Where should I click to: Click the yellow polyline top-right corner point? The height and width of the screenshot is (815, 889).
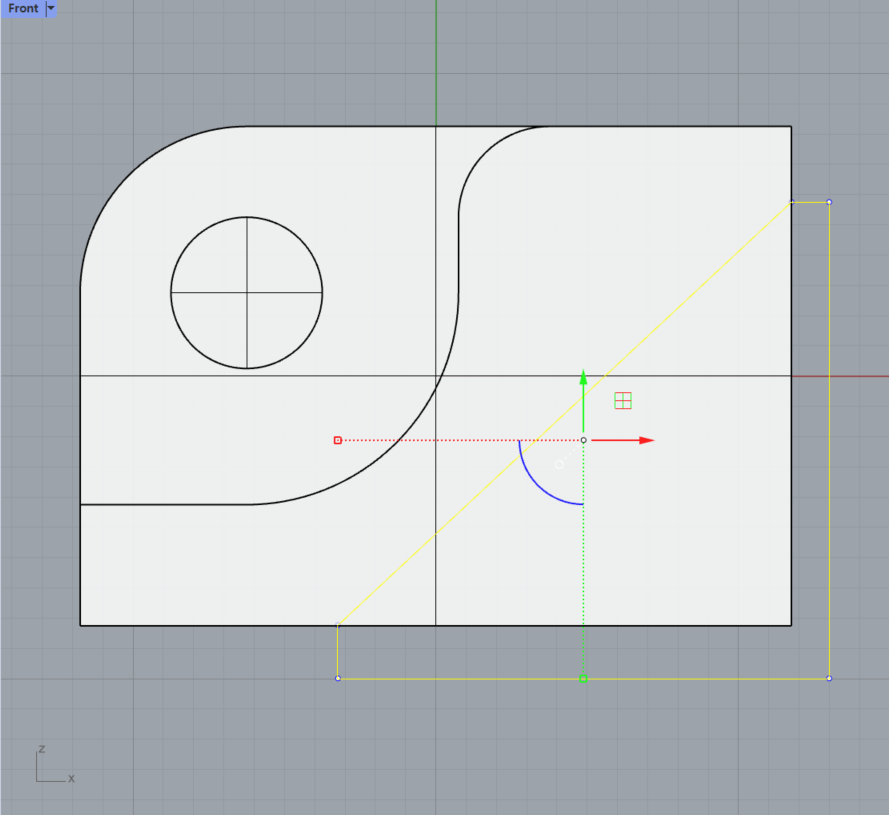pyautogui.click(x=829, y=202)
